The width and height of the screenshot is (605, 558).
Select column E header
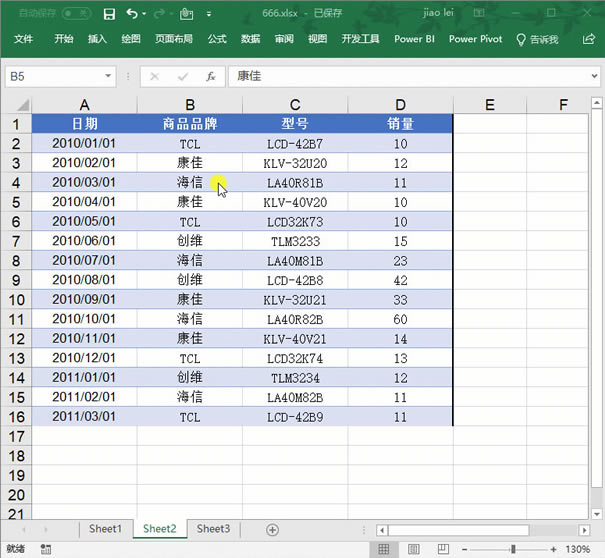pyautogui.click(x=490, y=105)
